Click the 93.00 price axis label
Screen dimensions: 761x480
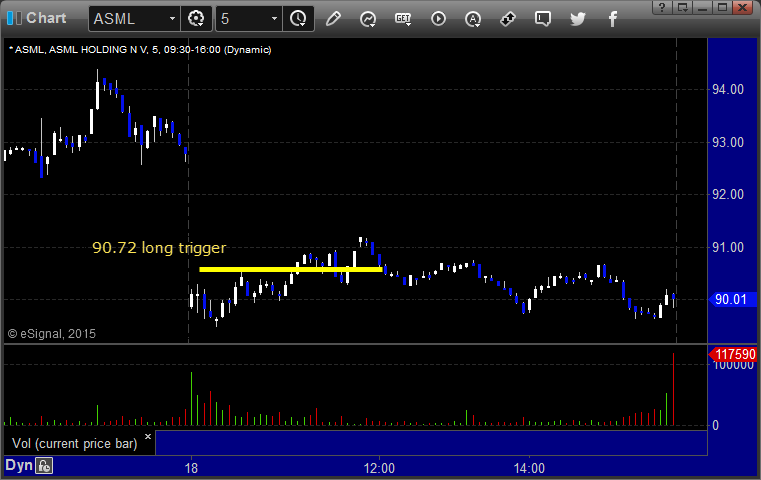click(x=728, y=142)
